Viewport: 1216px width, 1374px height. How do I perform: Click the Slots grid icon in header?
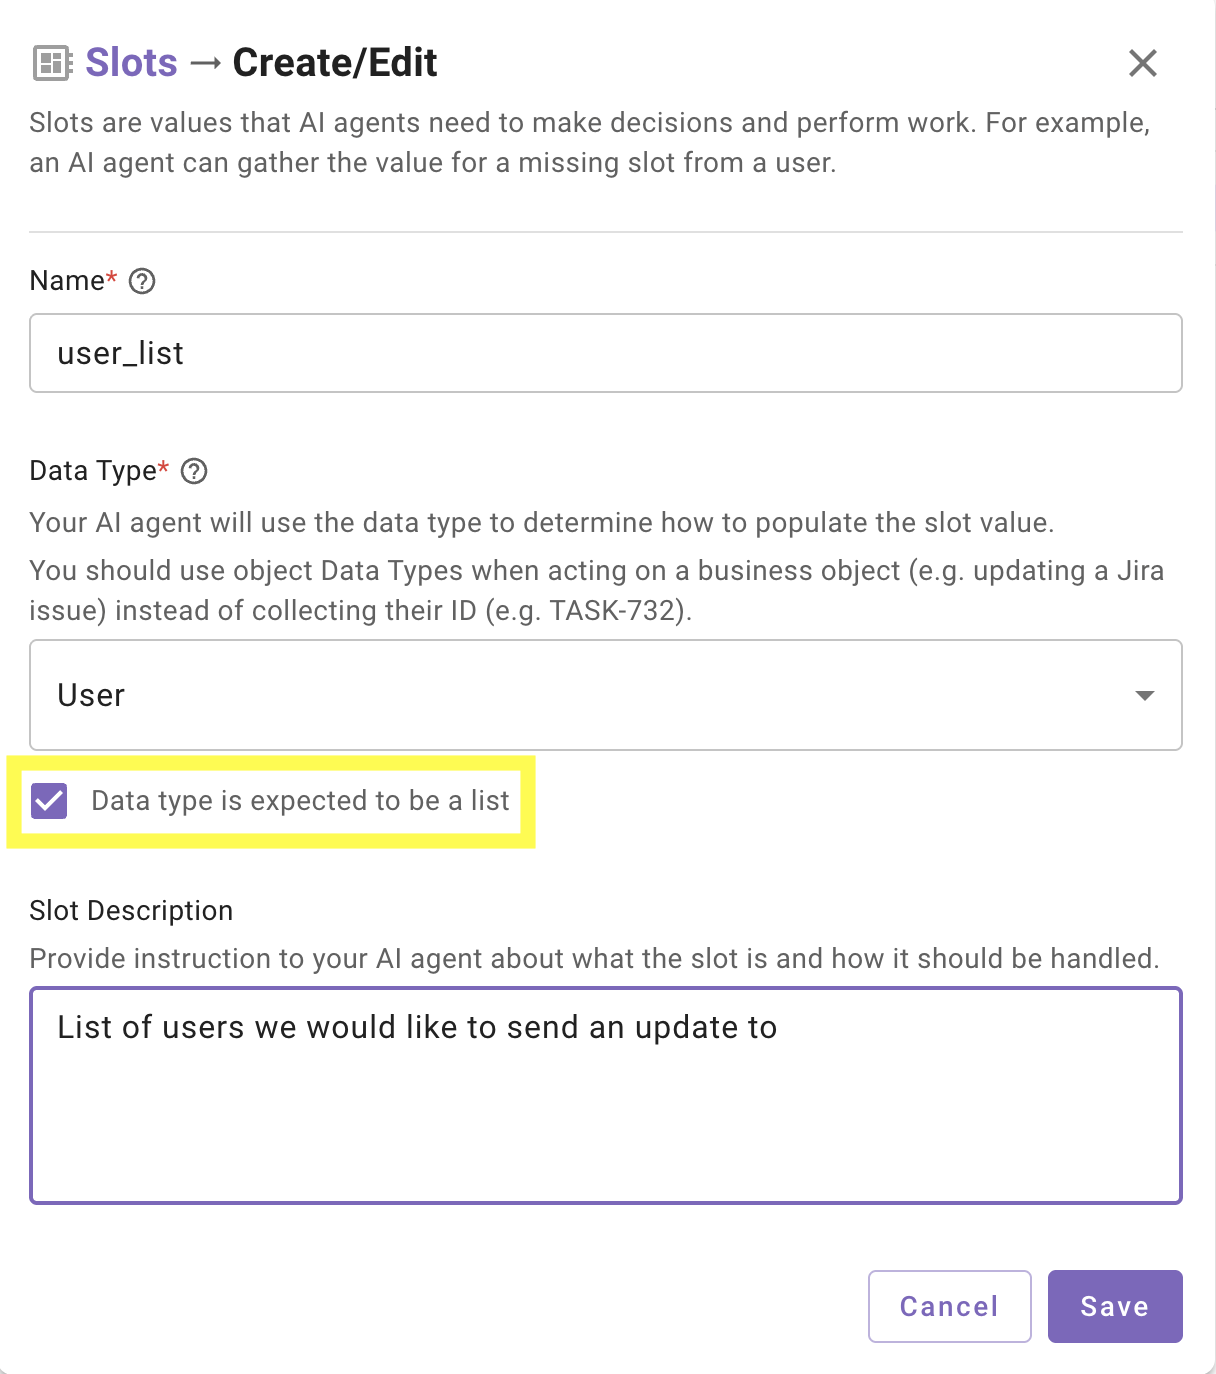click(52, 63)
